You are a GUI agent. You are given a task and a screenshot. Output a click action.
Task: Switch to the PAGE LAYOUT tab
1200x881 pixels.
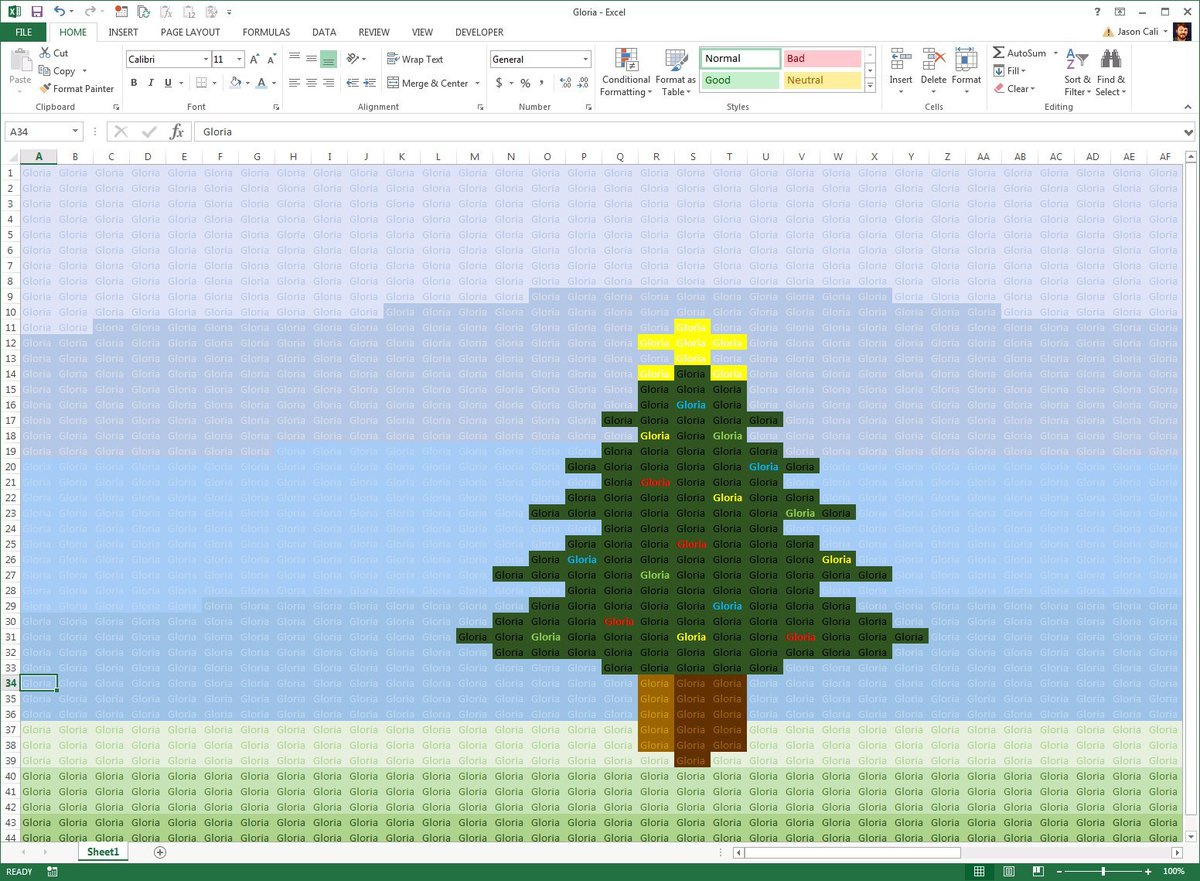tap(190, 32)
